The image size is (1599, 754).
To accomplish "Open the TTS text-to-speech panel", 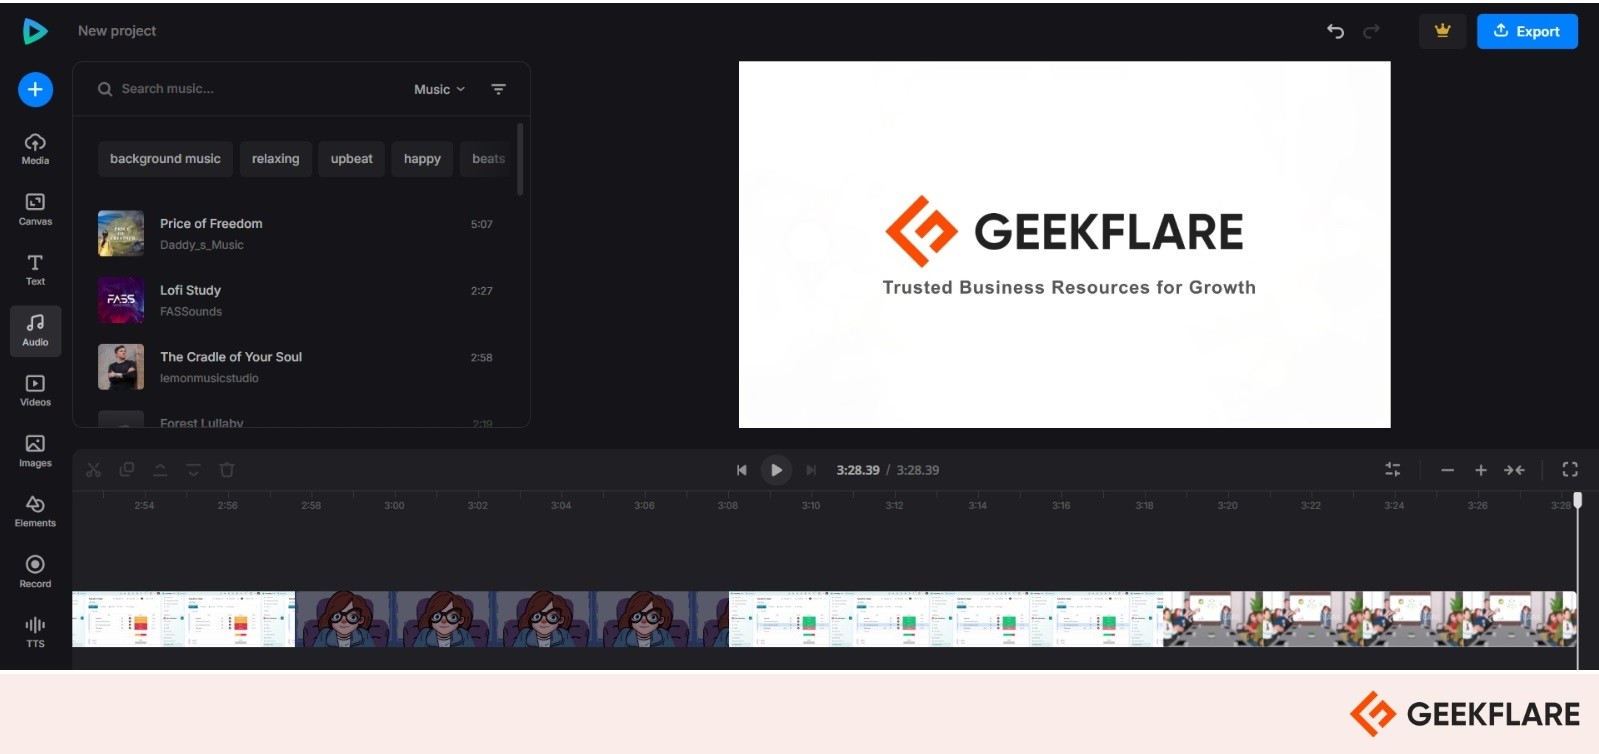I will click(x=35, y=632).
